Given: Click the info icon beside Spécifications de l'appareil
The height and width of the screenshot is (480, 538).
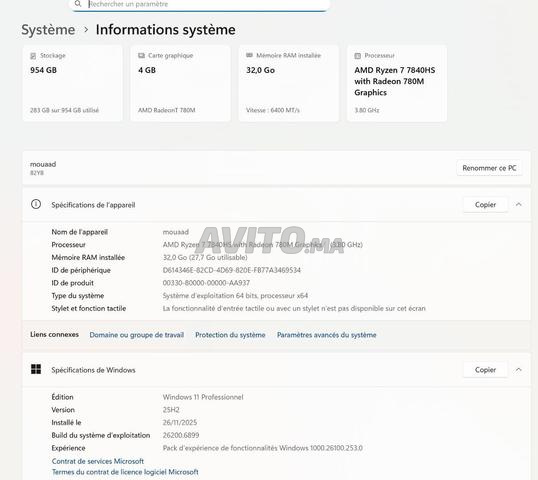Looking at the screenshot, I should click(36, 204).
